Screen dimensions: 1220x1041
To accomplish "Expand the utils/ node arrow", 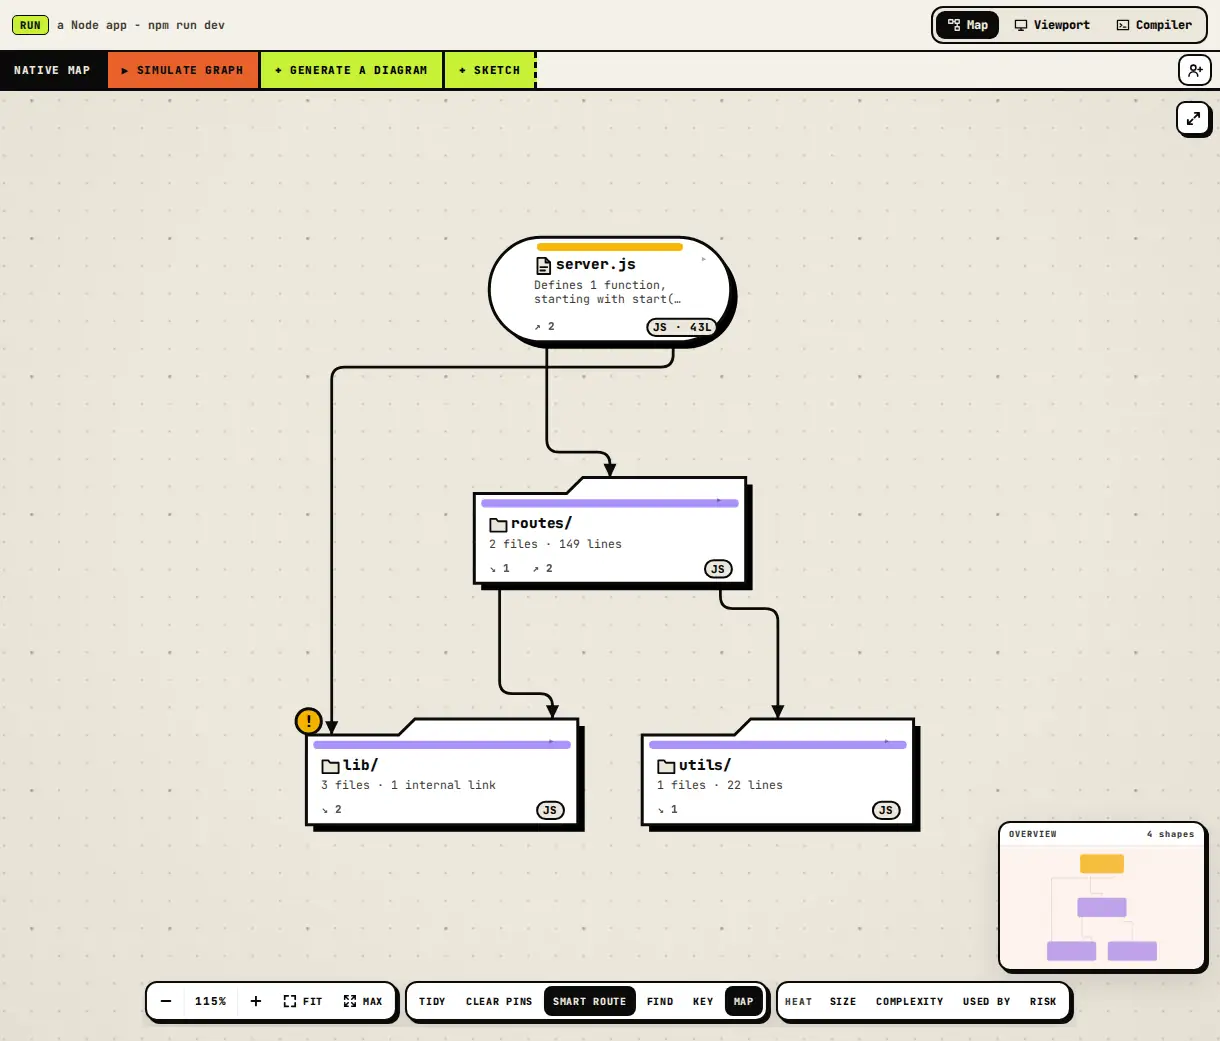I will tap(886, 742).
